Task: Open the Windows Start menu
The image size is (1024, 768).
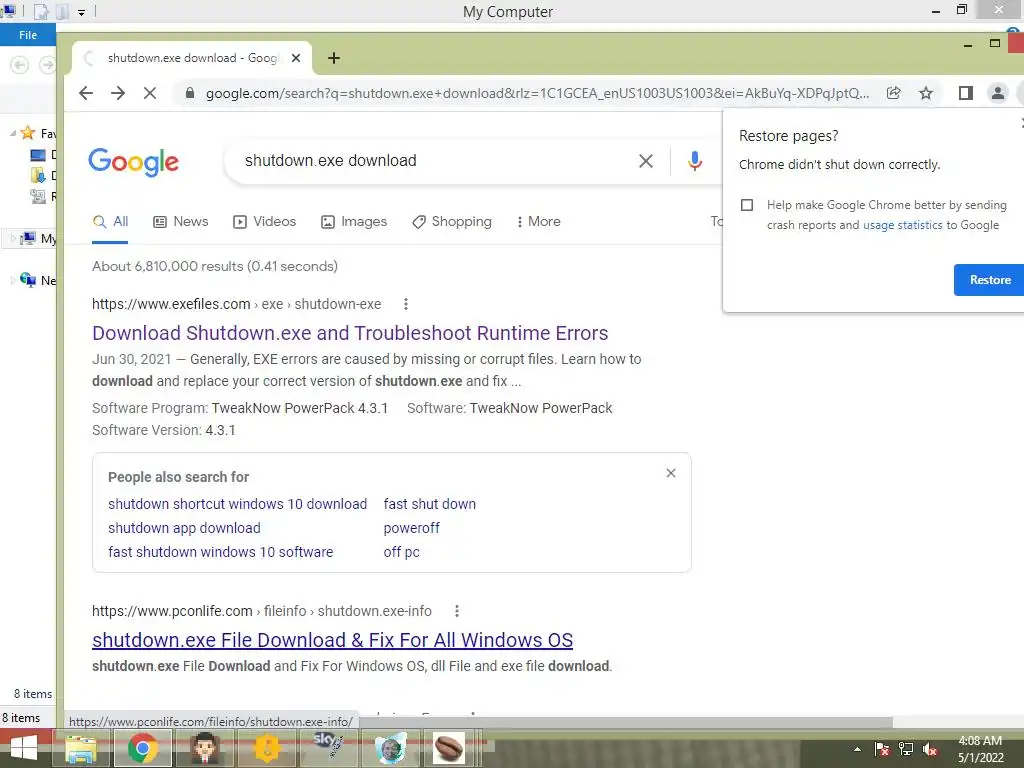Action: pyautogui.click(x=24, y=748)
